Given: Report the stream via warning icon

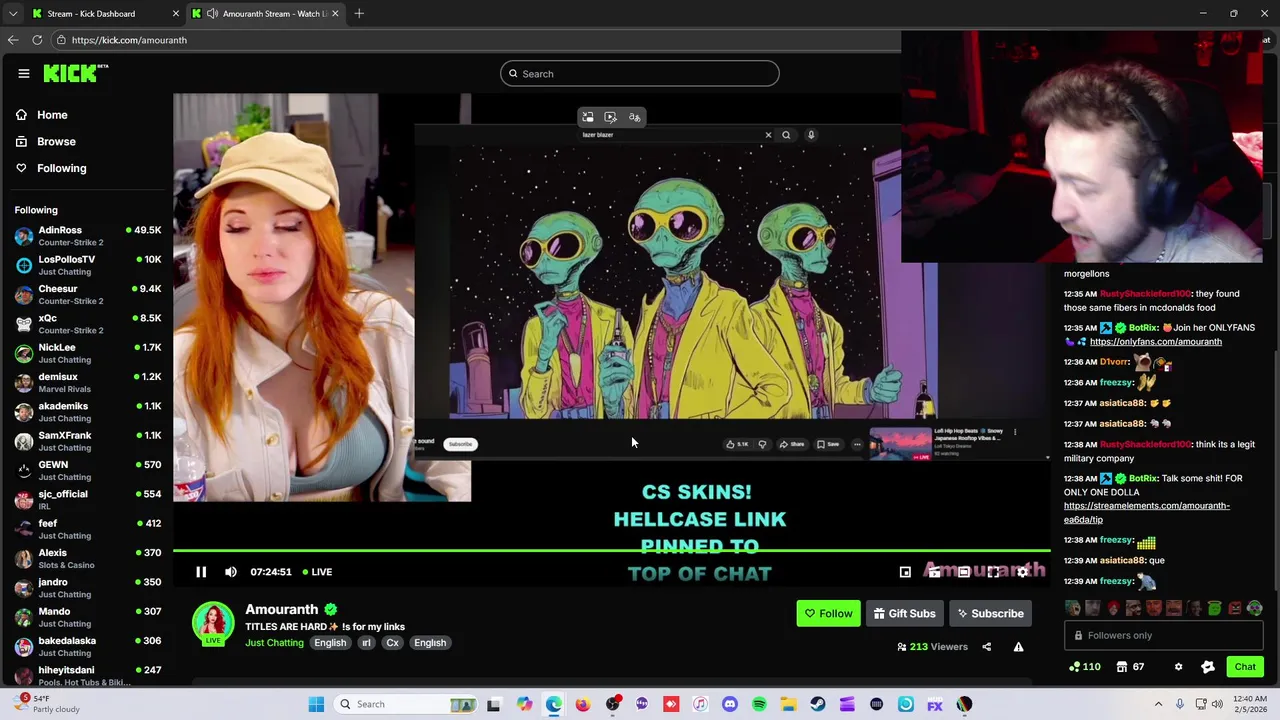Looking at the screenshot, I should click(1018, 647).
